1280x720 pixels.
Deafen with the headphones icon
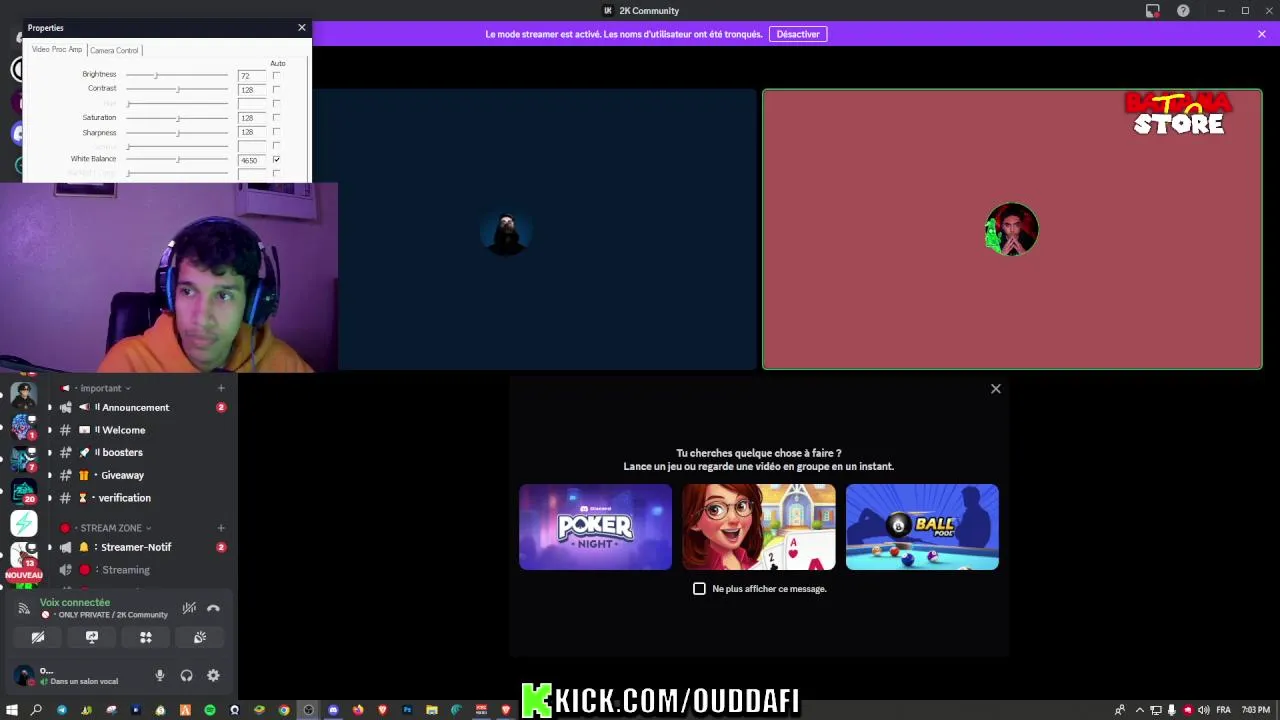point(186,676)
